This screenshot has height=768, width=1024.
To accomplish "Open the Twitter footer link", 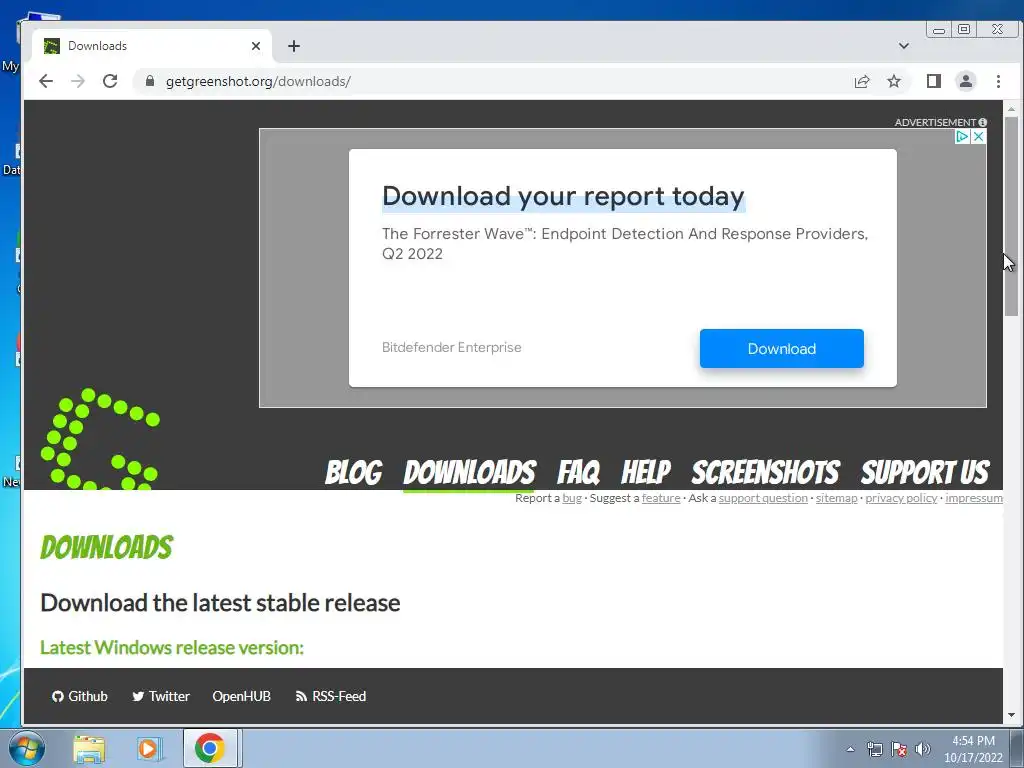I will pos(161,696).
